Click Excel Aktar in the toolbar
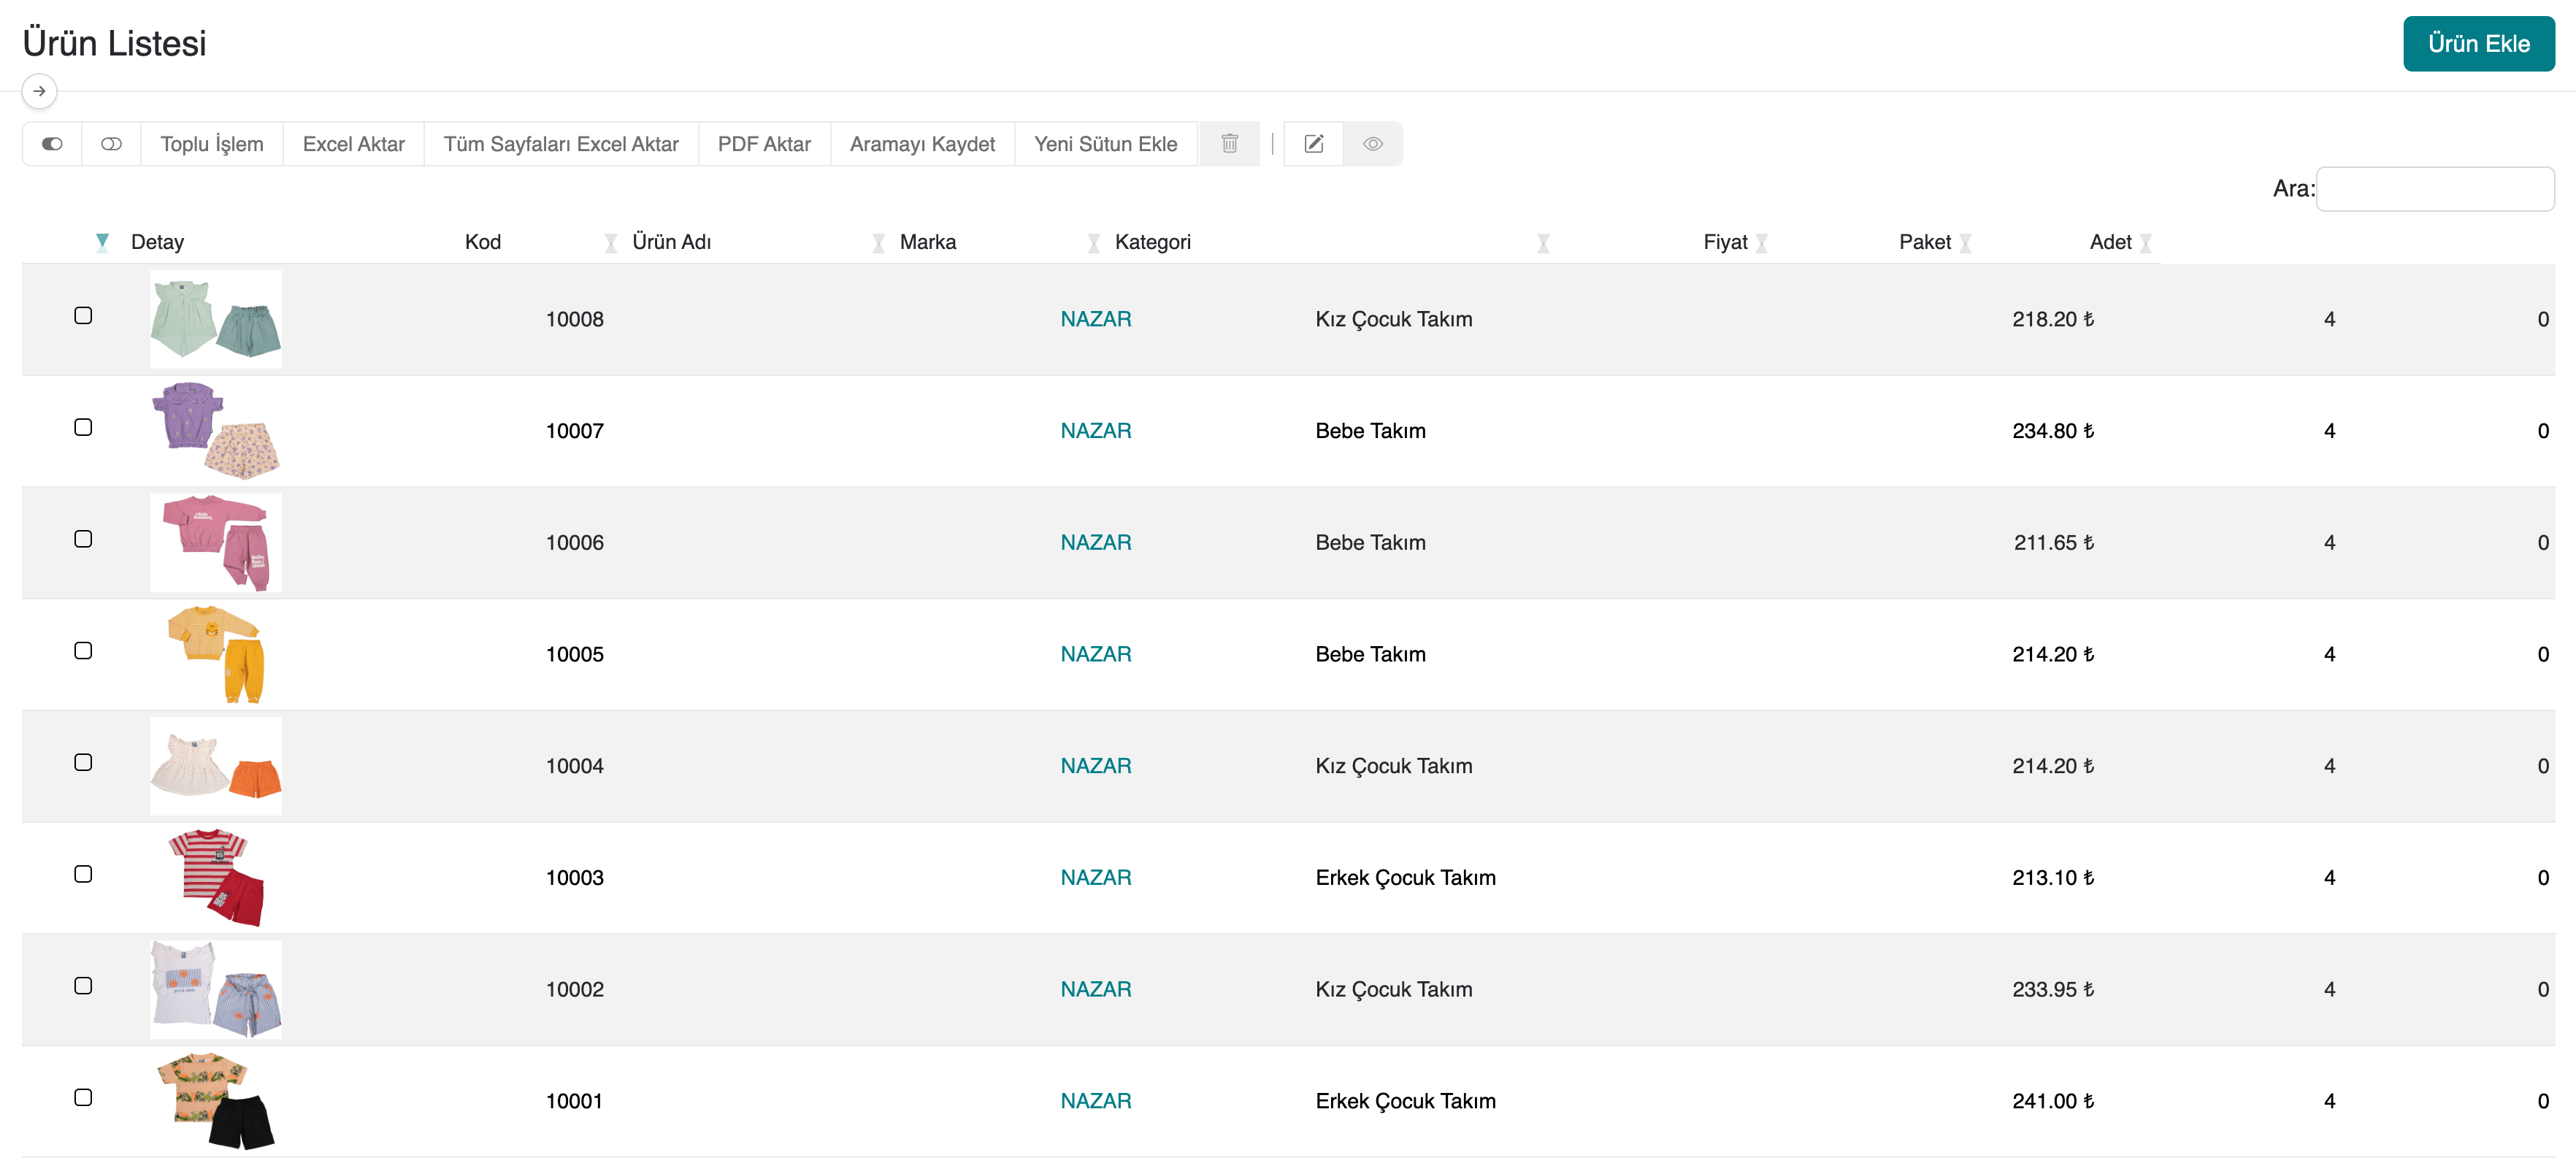This screenshot has height=1174, width=2576. (353, 144)
